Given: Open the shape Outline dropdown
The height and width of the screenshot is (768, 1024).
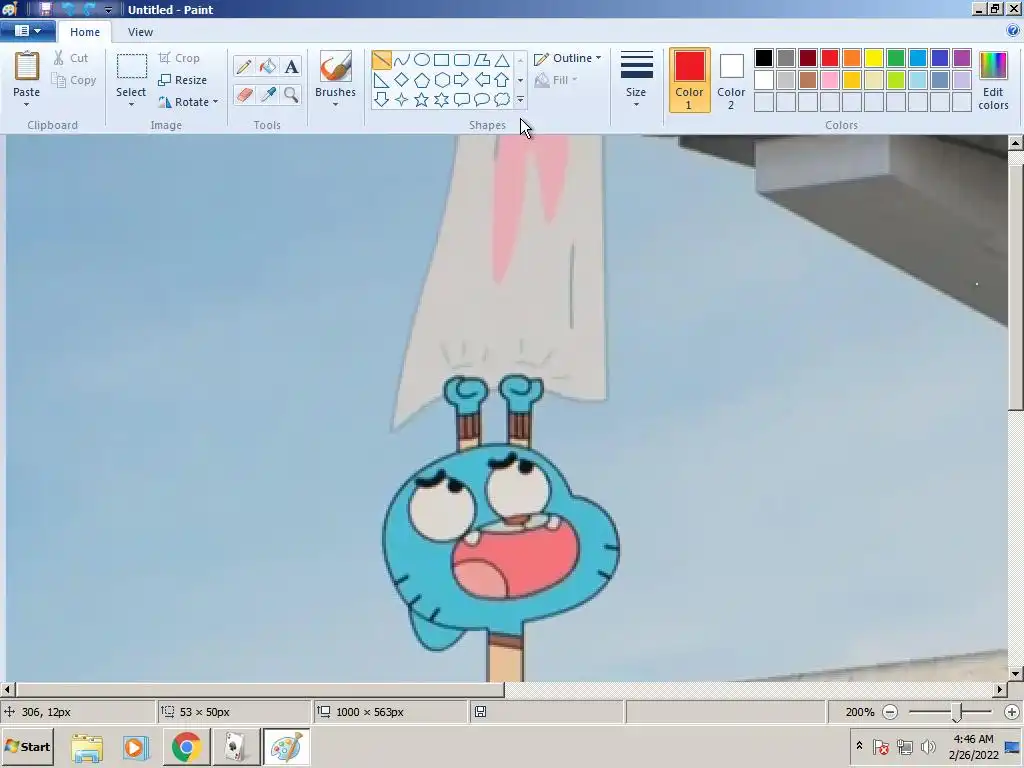Looking at the screenshot, I should point(568,58).
